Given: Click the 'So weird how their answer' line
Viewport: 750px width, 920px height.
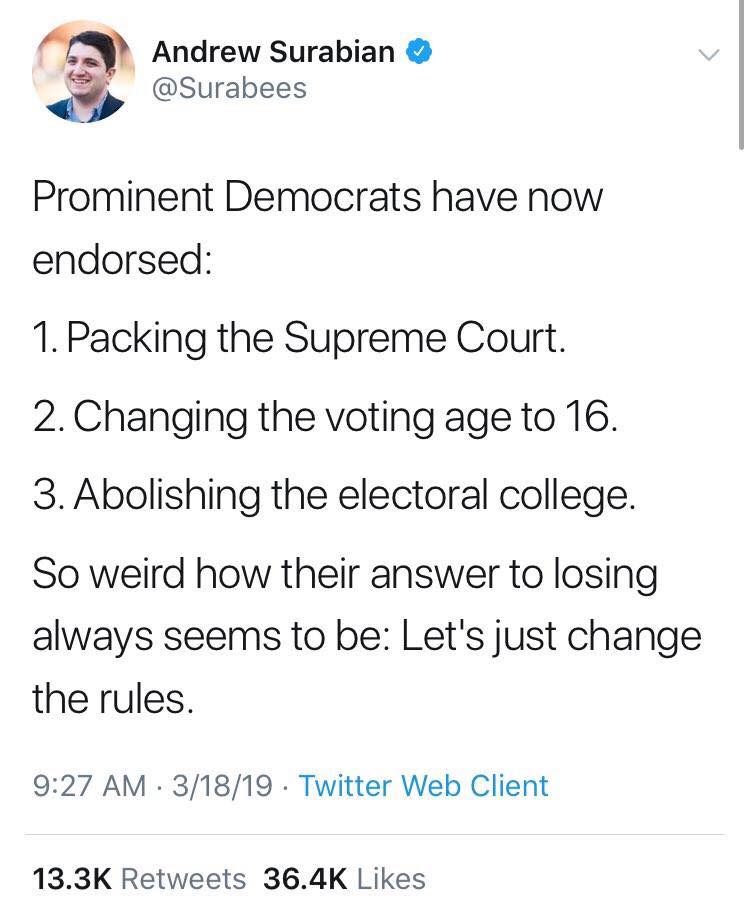Looking at the screenshot, I should pyautogui.click(x=345, y=574).
